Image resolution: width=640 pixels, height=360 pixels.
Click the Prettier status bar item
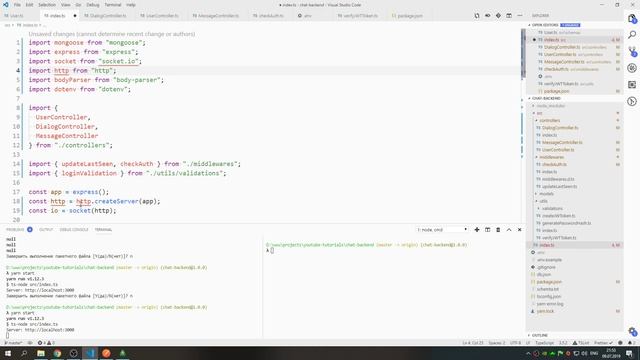coord(603,343)
